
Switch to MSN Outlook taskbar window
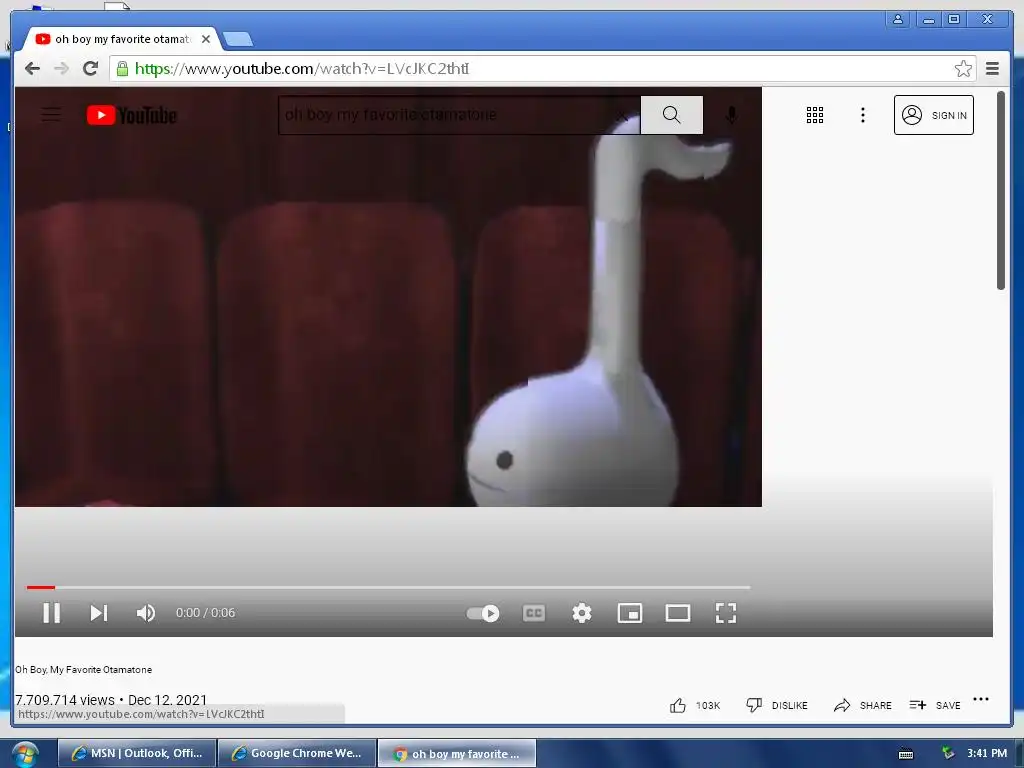(x=136, y=753)
